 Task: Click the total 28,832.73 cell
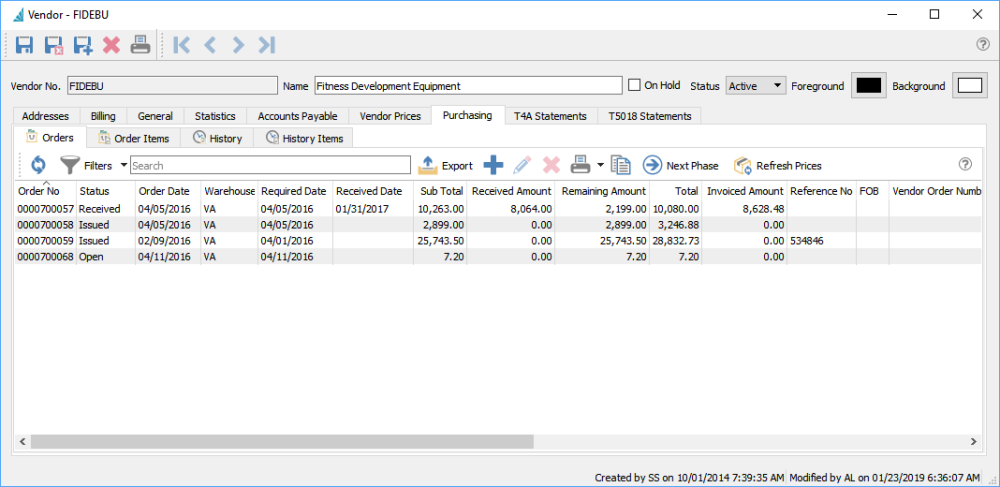(675, 240)
